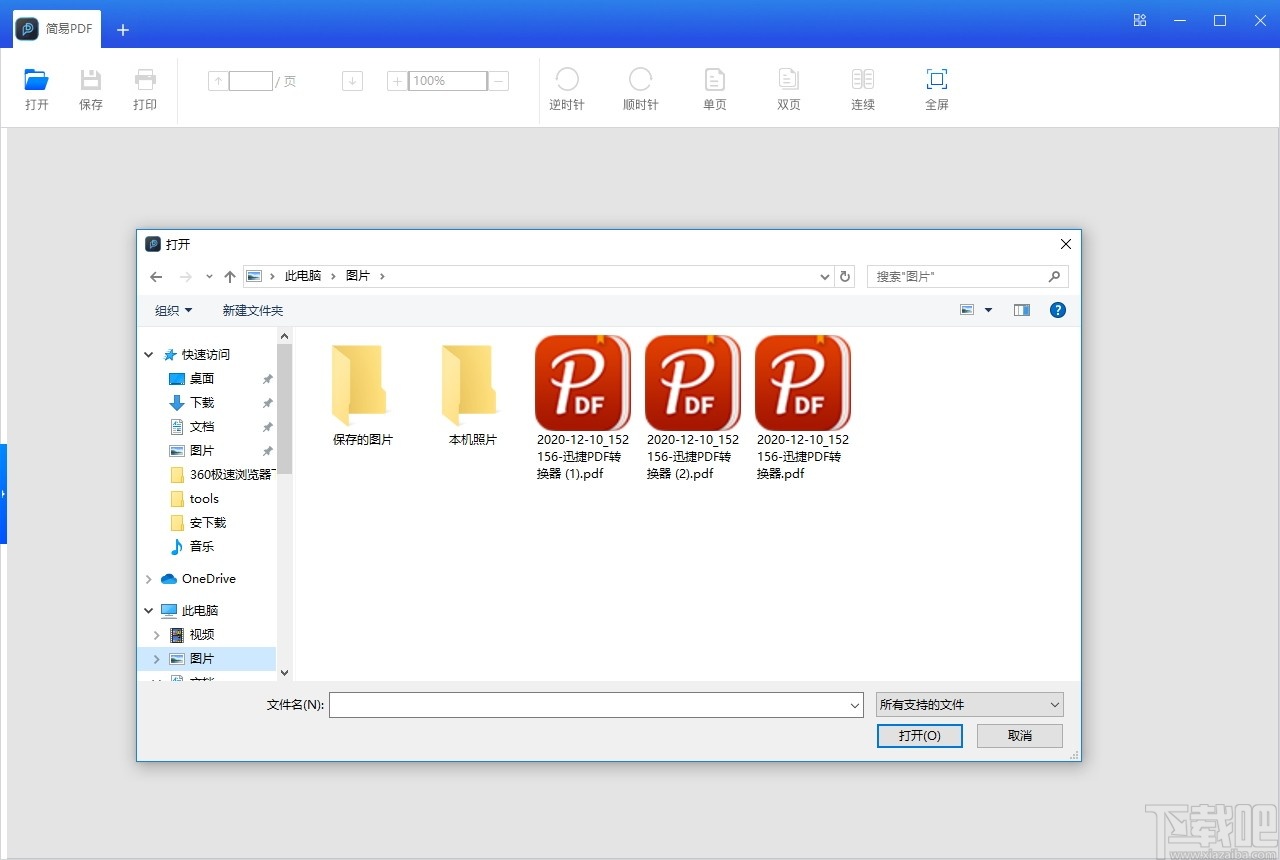Click the back arrow in the dialog
The height and width of the screenshot is (860, 1280).
point(156,277)
